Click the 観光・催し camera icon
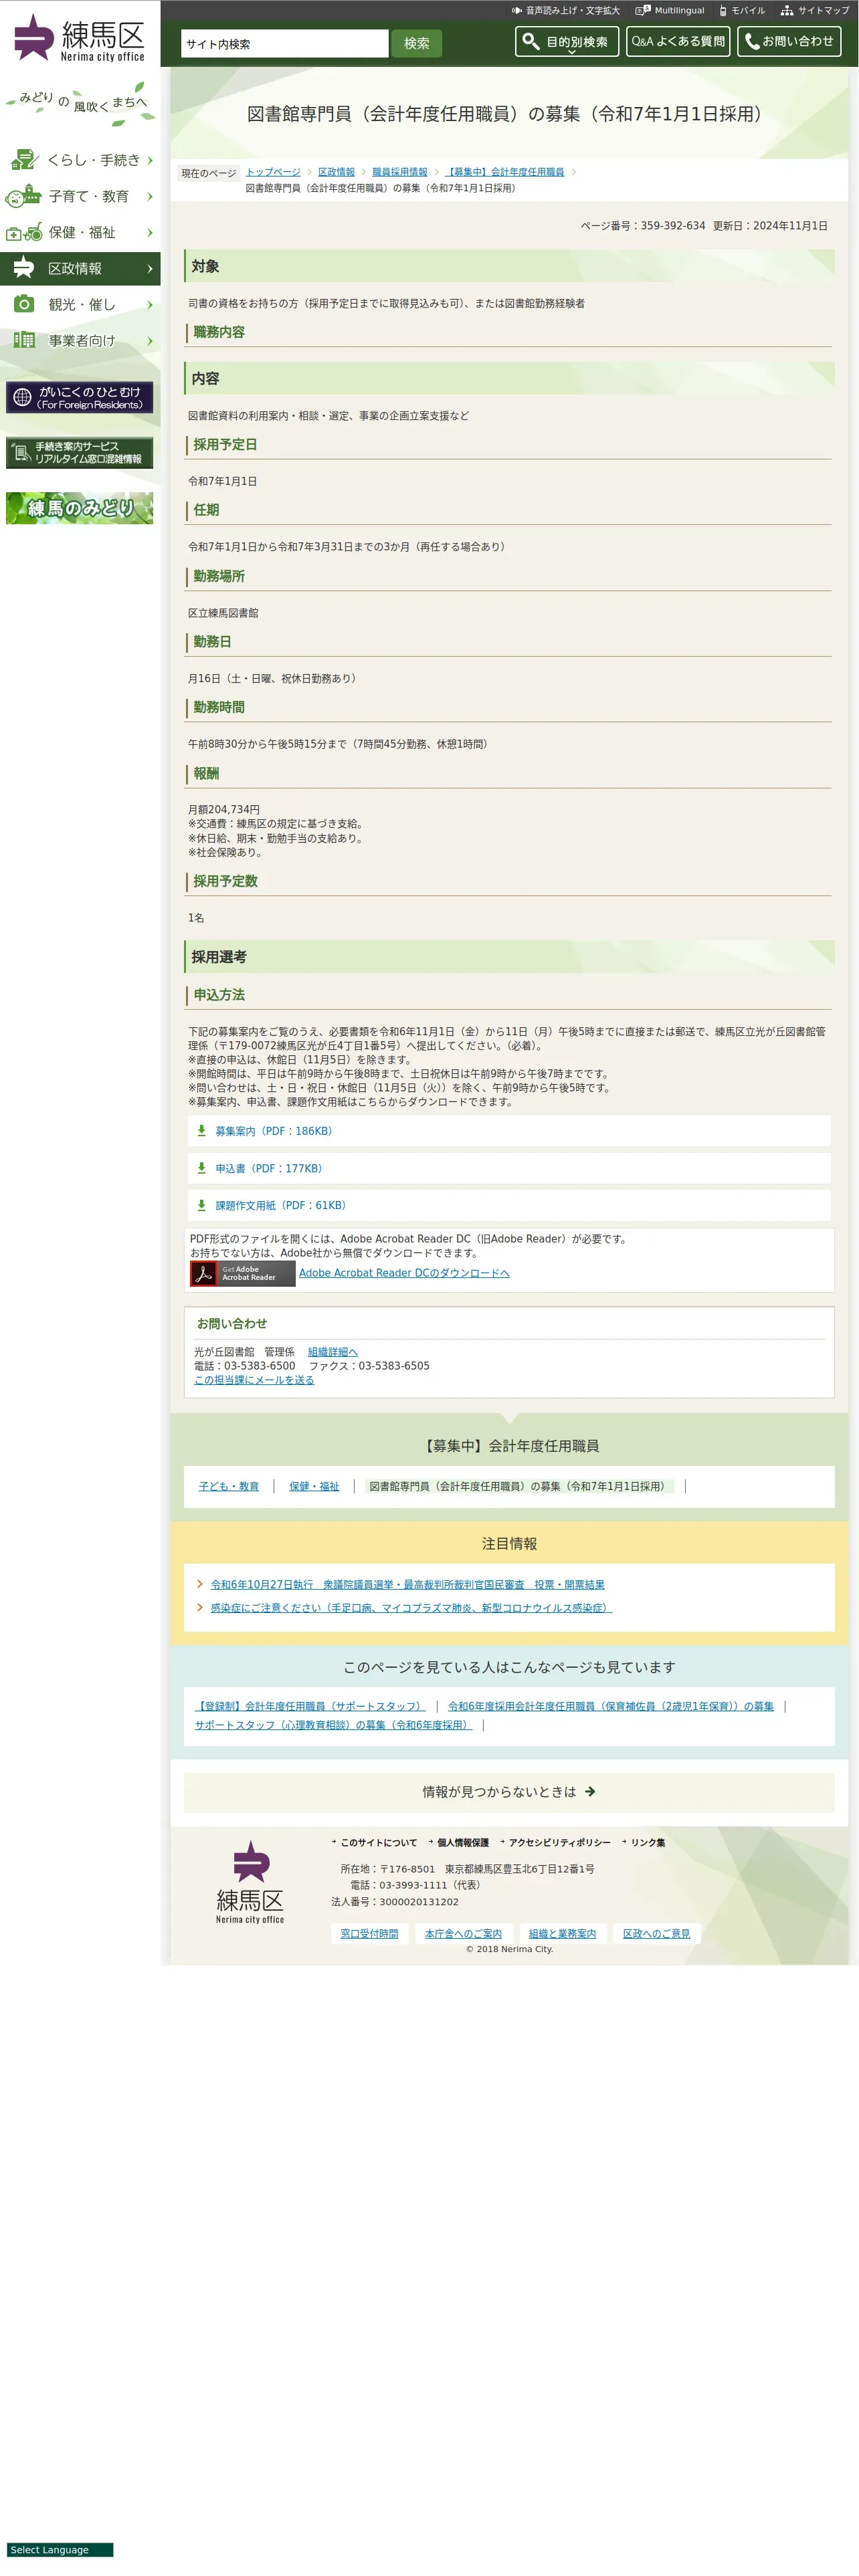Viewport: 859px width, 2576px height. coord(24,304)
